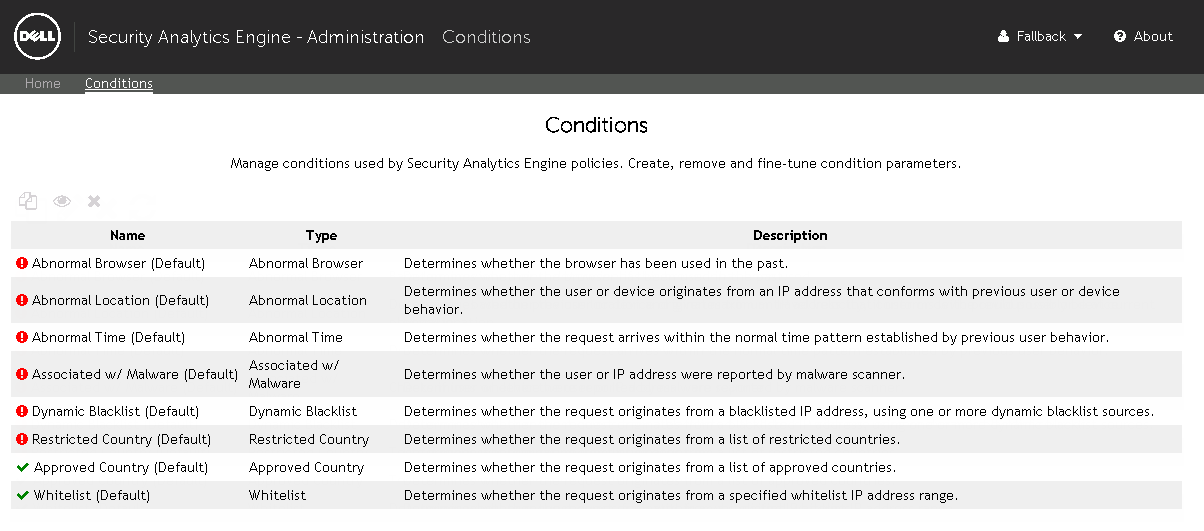Click the eye view condition icon
This screenshot has width=1204, height=531.
click(x=62, y=201)
